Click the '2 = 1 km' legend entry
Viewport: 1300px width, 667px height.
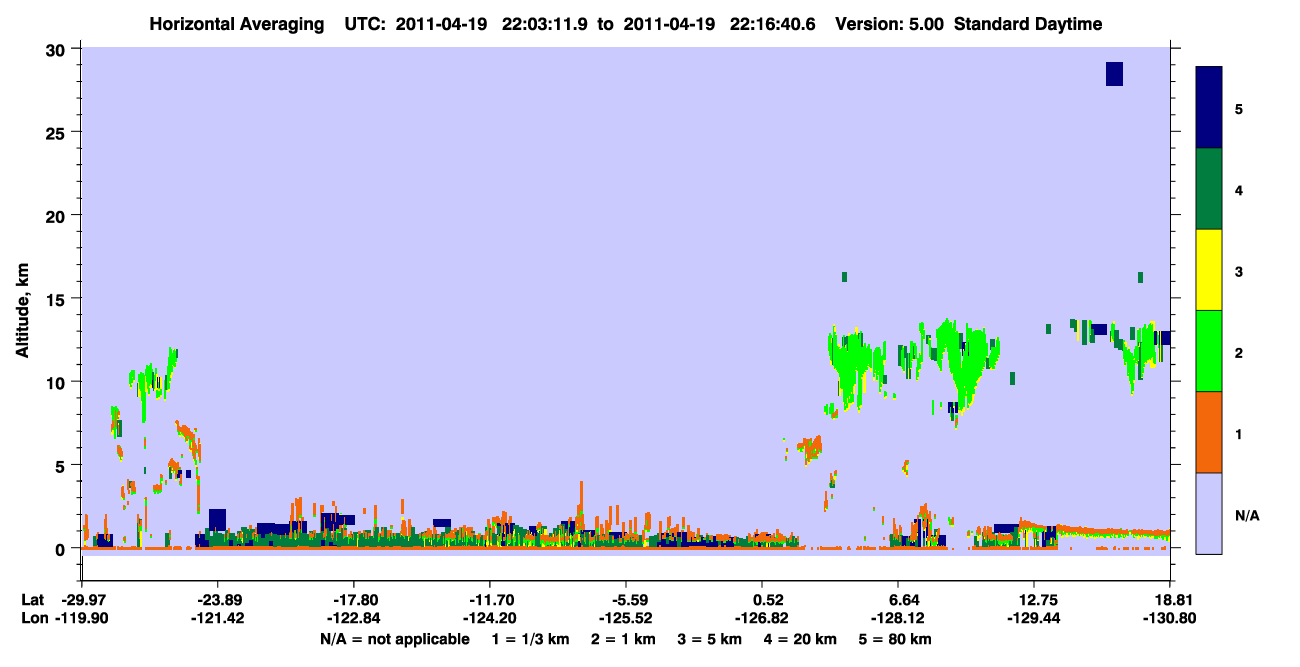624,639
